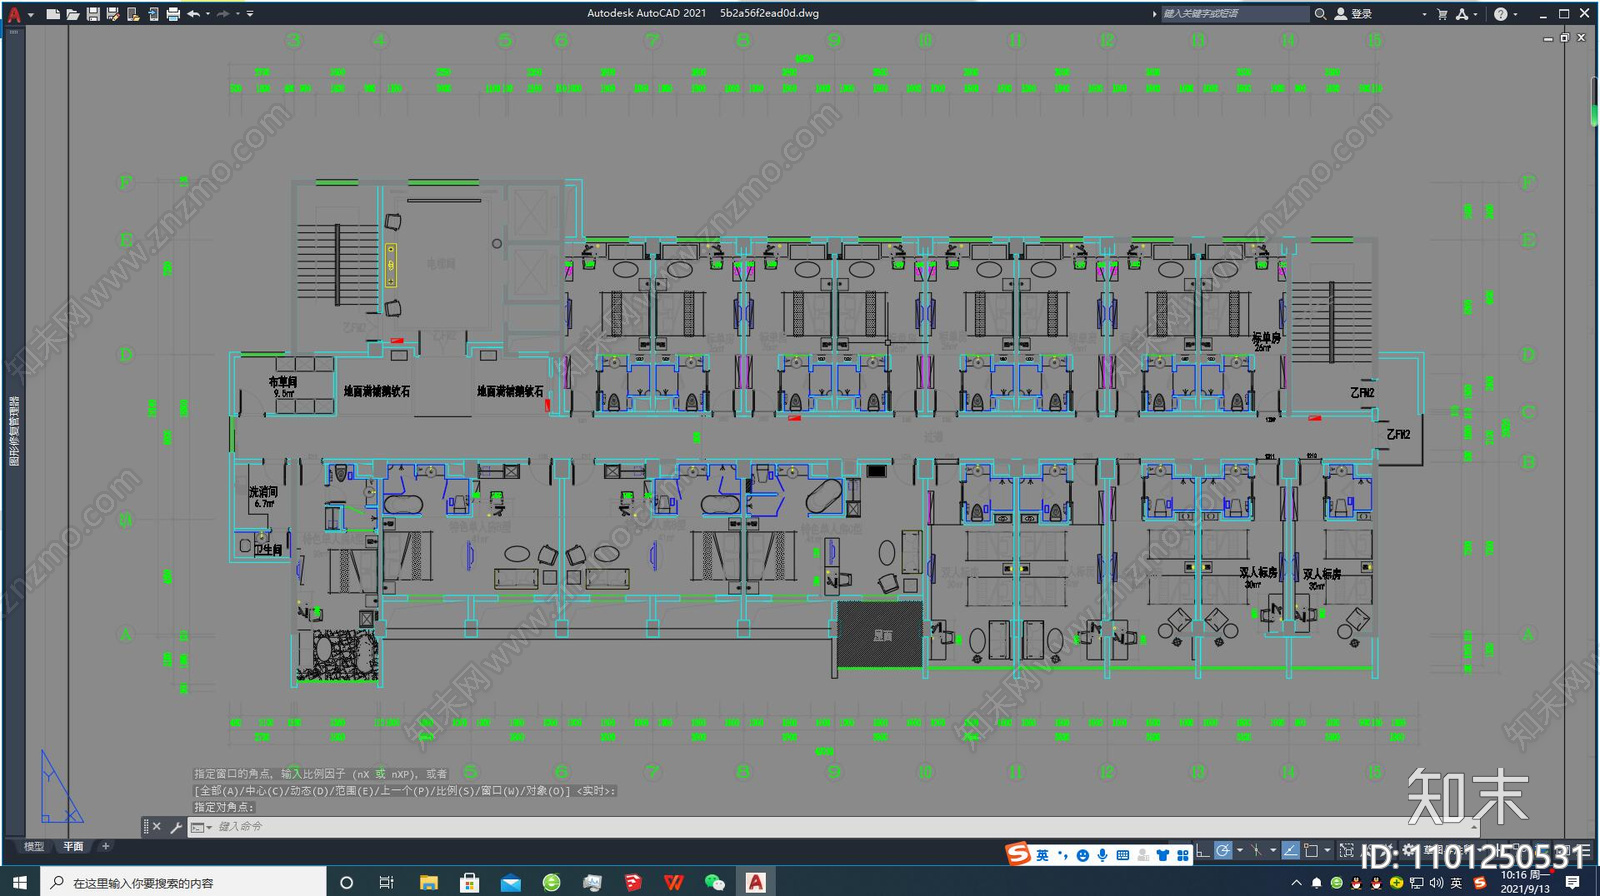This screenshot has width=1600, height=896.
Task: Undo the last action
Action: coord(193,14)
